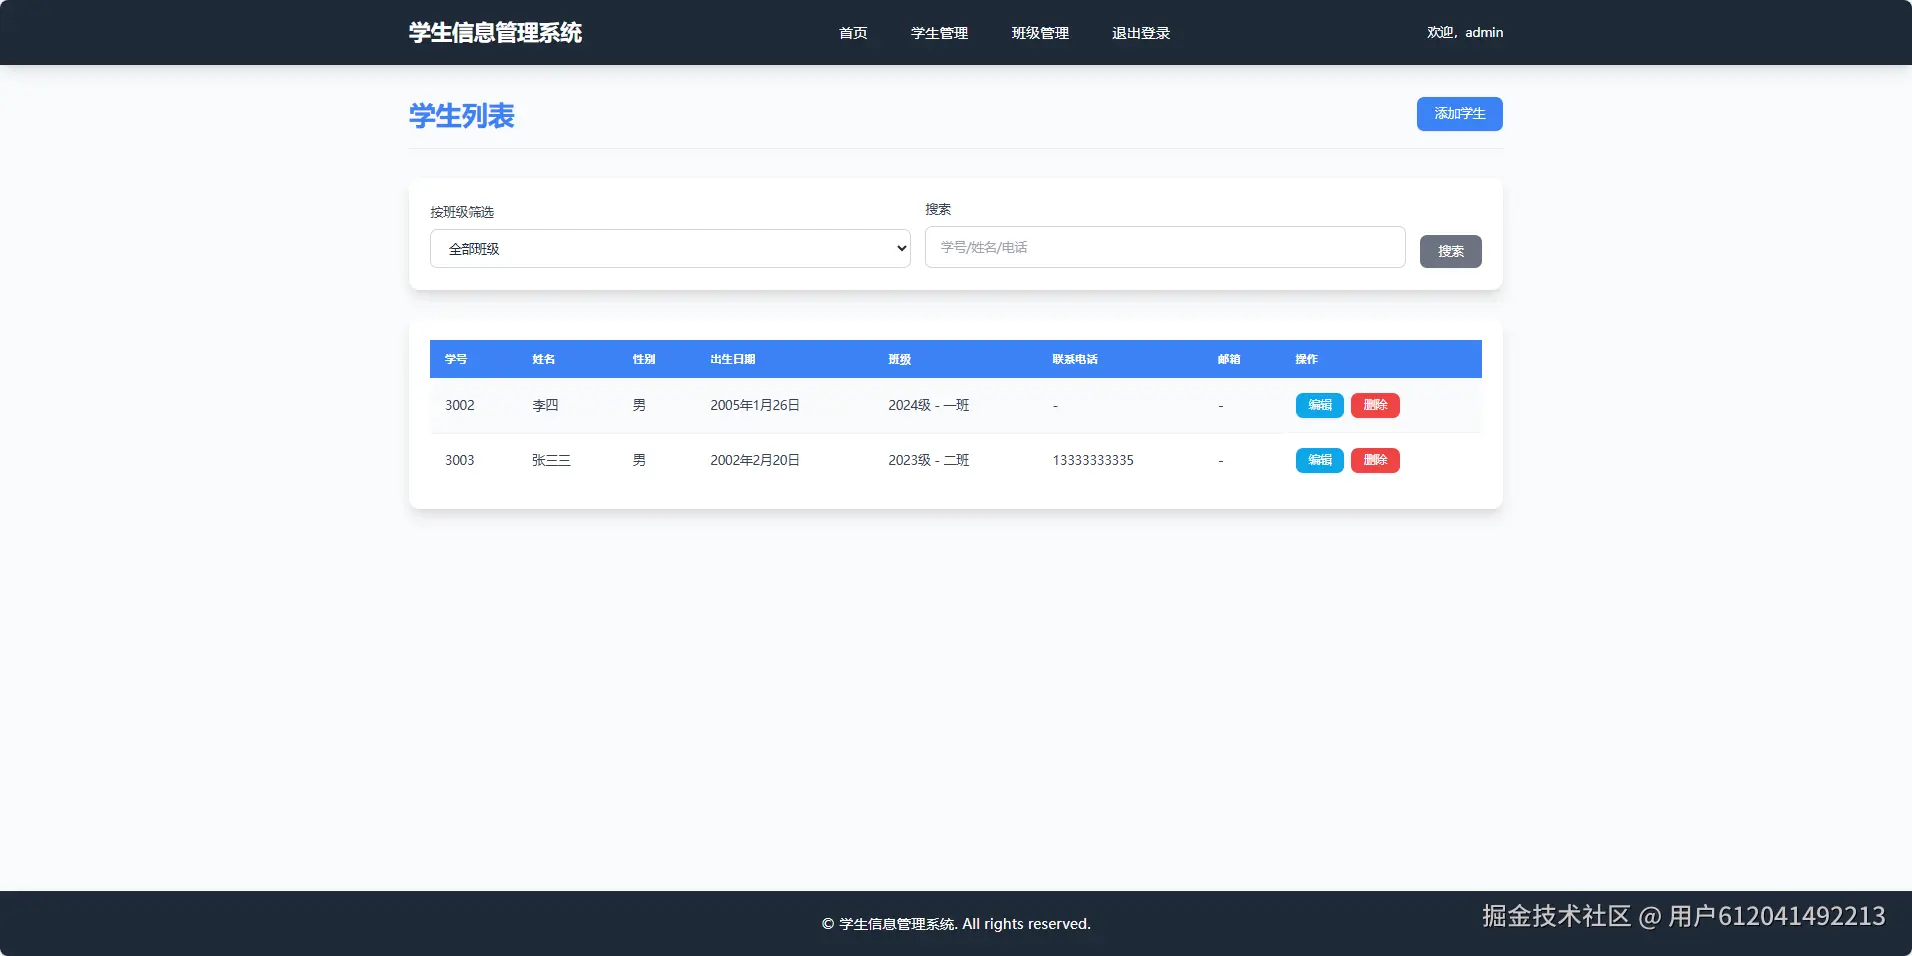
Task: Click 编辑 for student 张三三
Action: (x=1318, y=460)
